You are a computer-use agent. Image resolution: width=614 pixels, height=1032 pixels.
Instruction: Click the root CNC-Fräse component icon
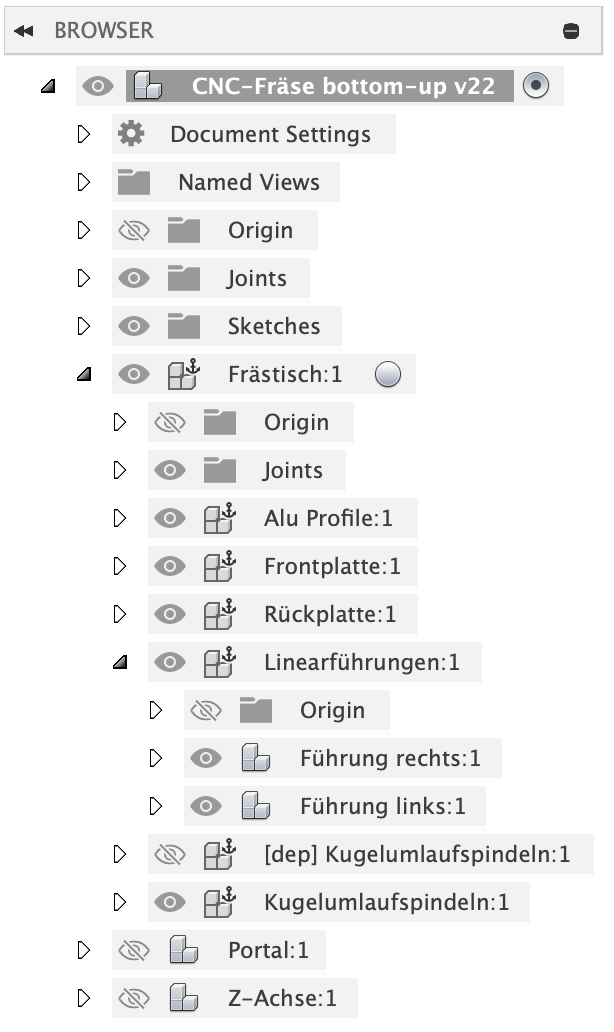tap(148, 86)
